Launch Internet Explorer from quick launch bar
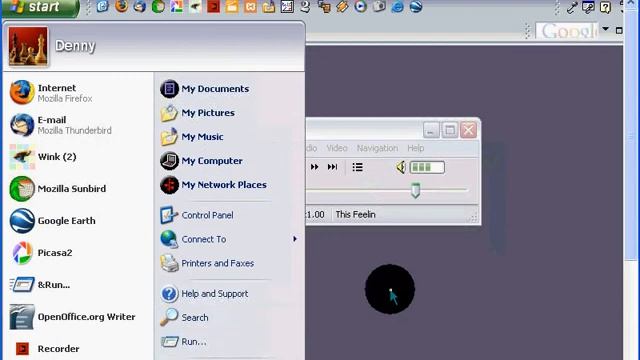The image size is (640, 360). tap(398, 6)
